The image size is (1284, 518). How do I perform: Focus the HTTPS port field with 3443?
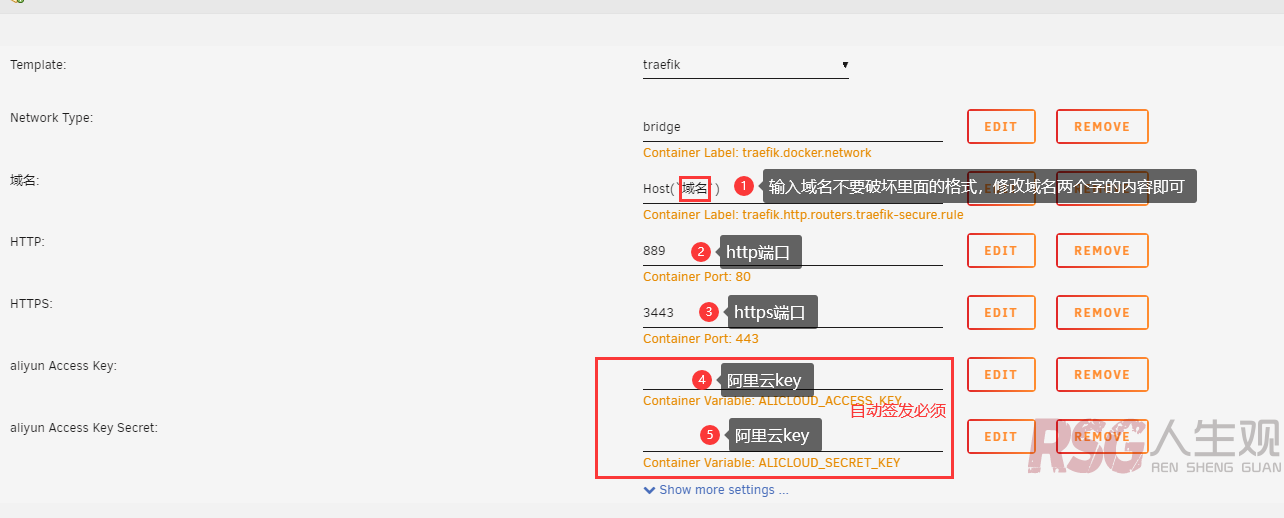tap(793, 313)
